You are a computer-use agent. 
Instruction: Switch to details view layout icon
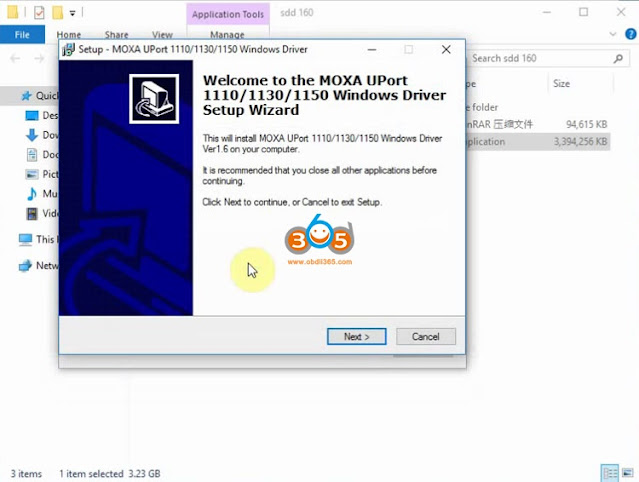click(x=610, y=473)
